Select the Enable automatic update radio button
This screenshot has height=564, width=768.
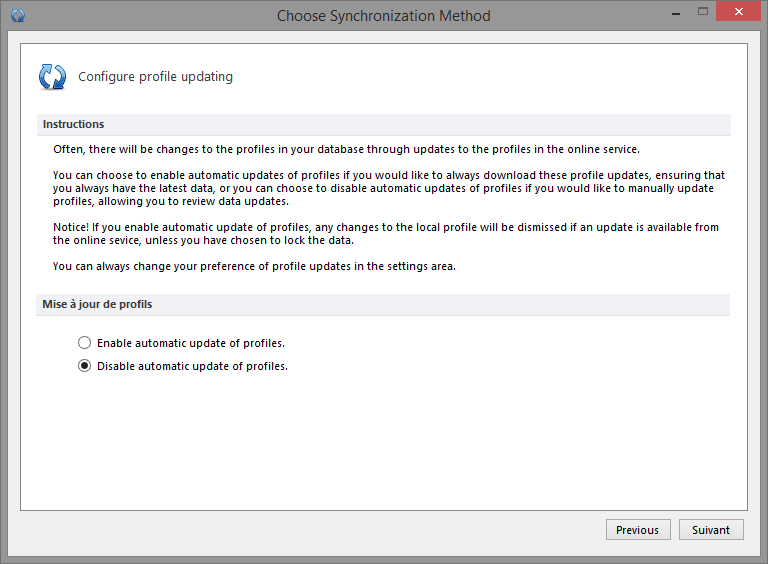(84, 343)
